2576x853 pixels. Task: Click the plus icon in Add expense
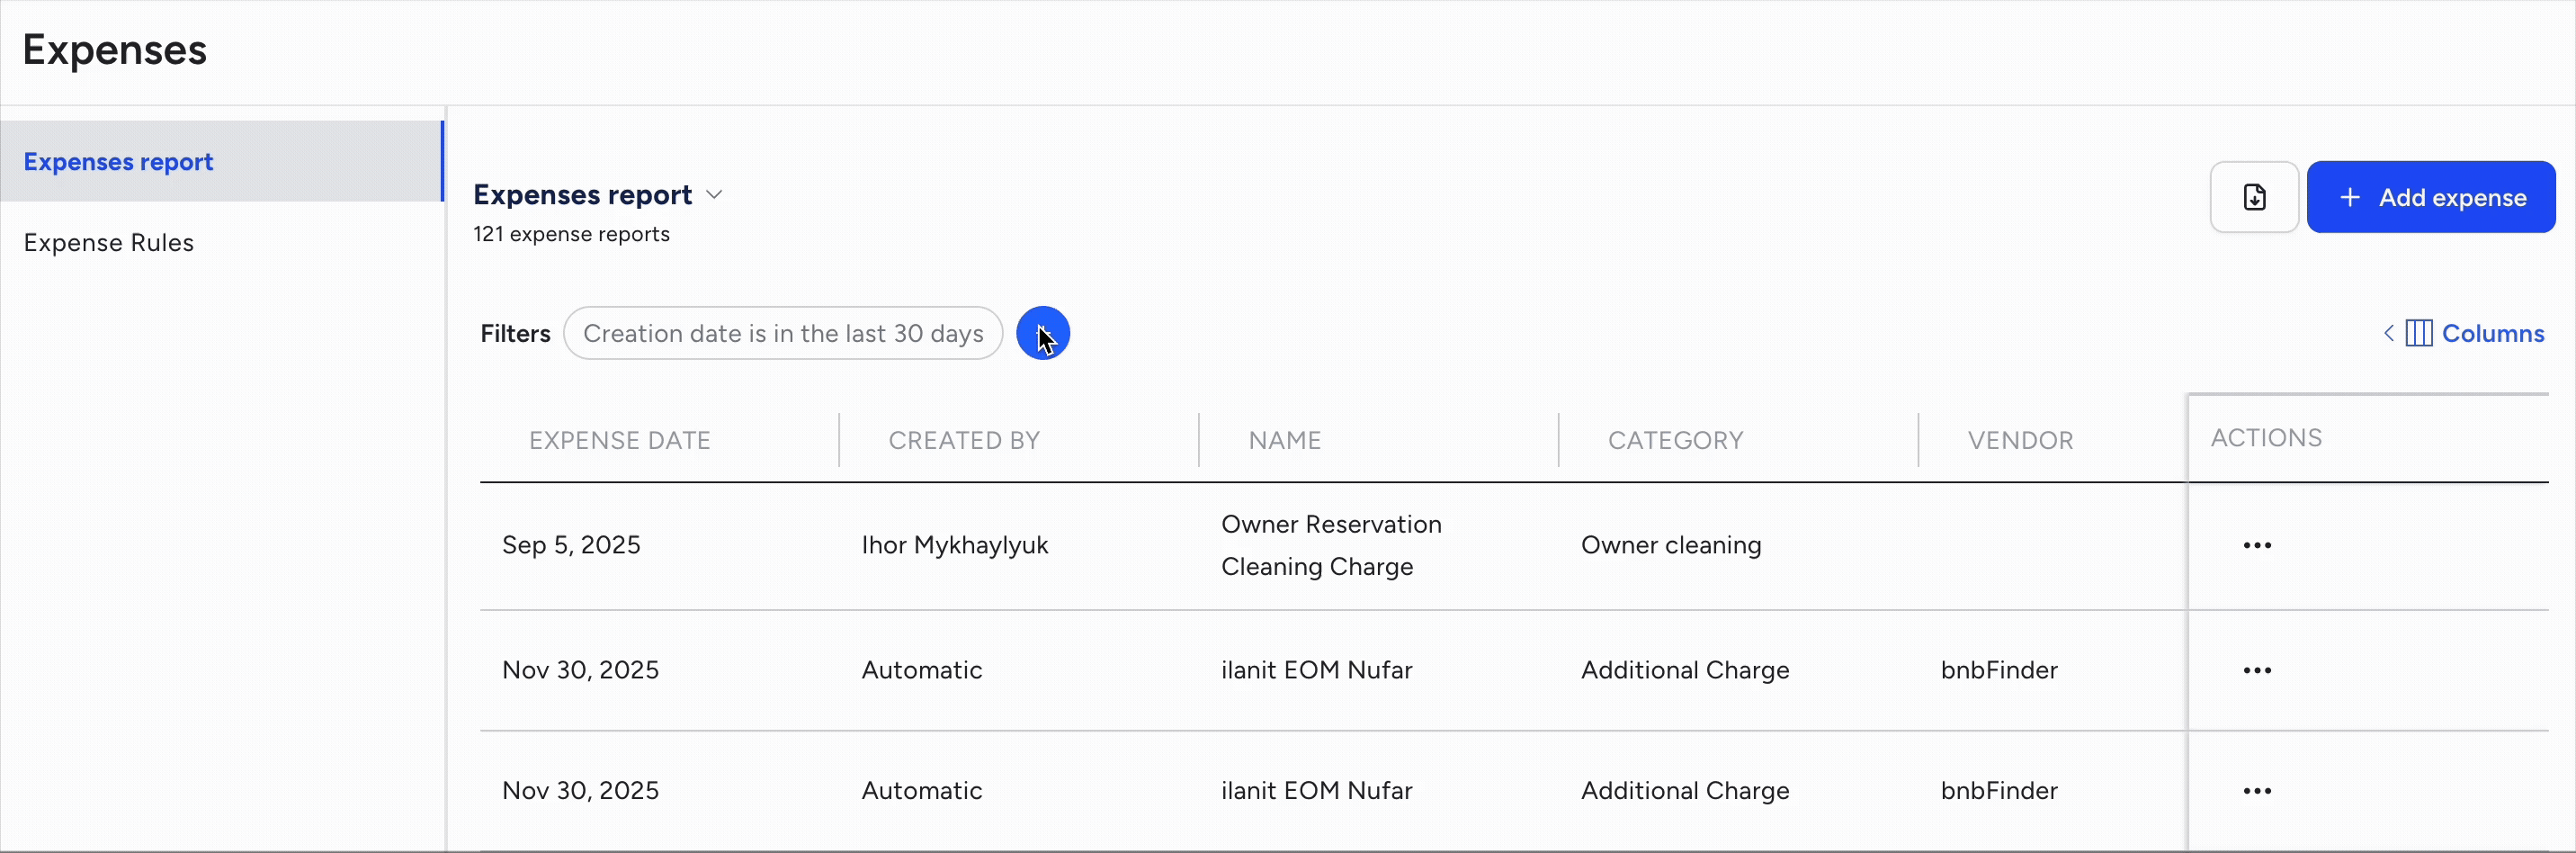click(x=2350, y=197)
